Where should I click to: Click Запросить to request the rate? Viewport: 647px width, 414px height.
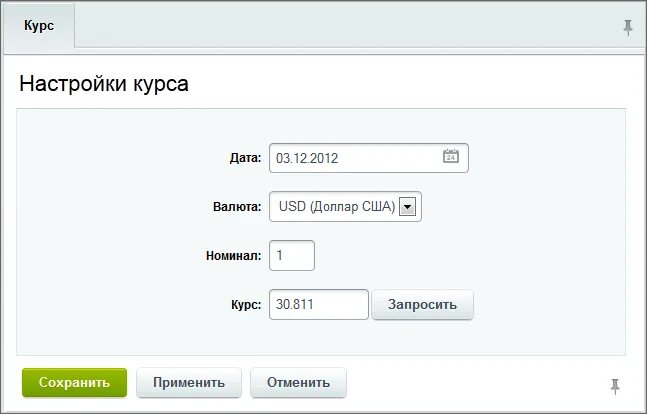pyautogui.click(x=422, y=305)
